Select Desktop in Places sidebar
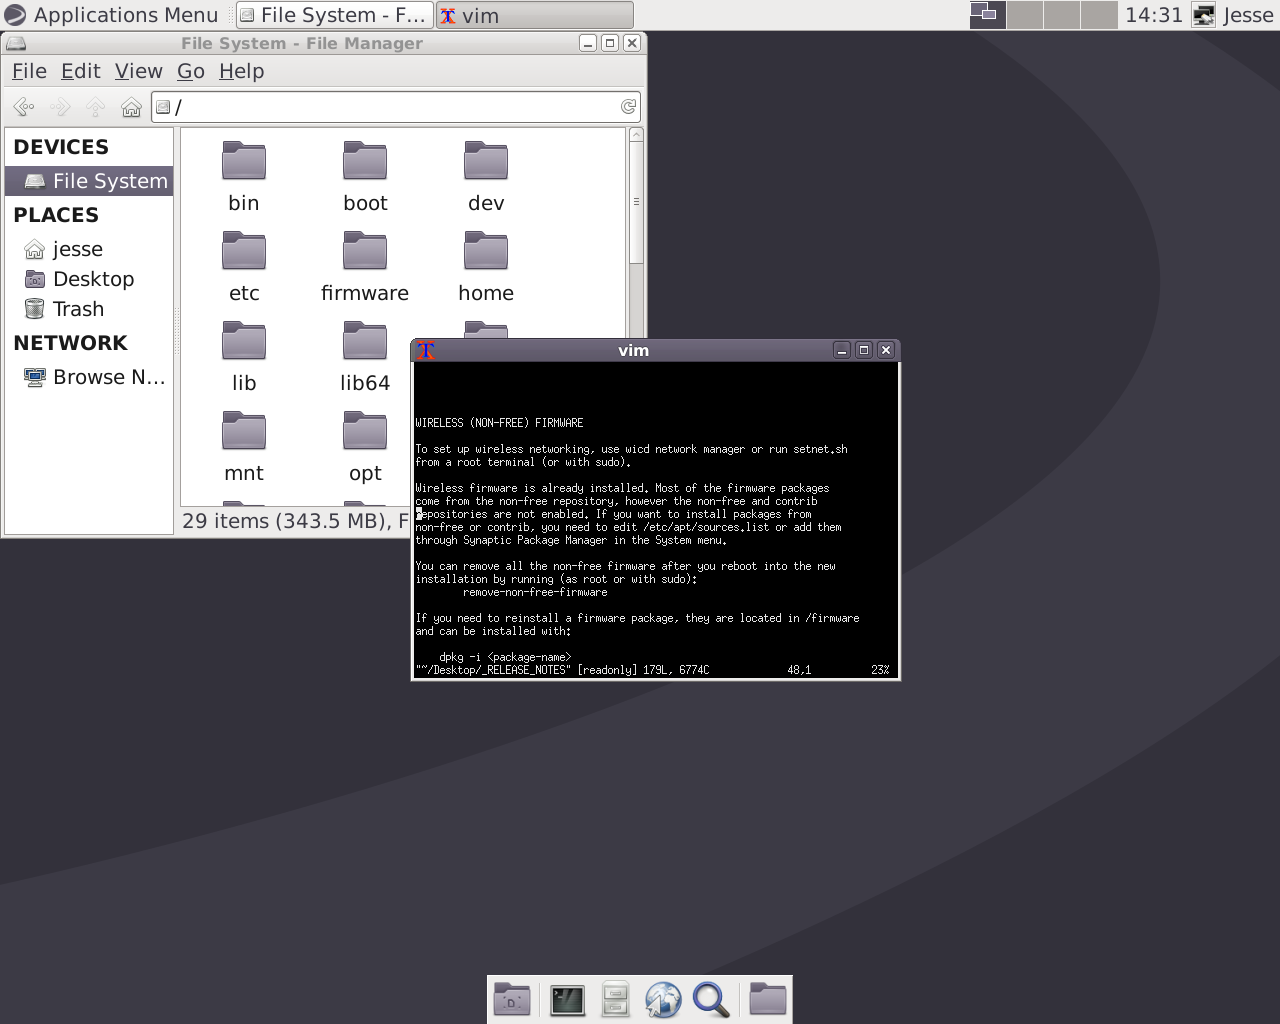This screenshot has height=1024, width=1280. coord(89,279)
